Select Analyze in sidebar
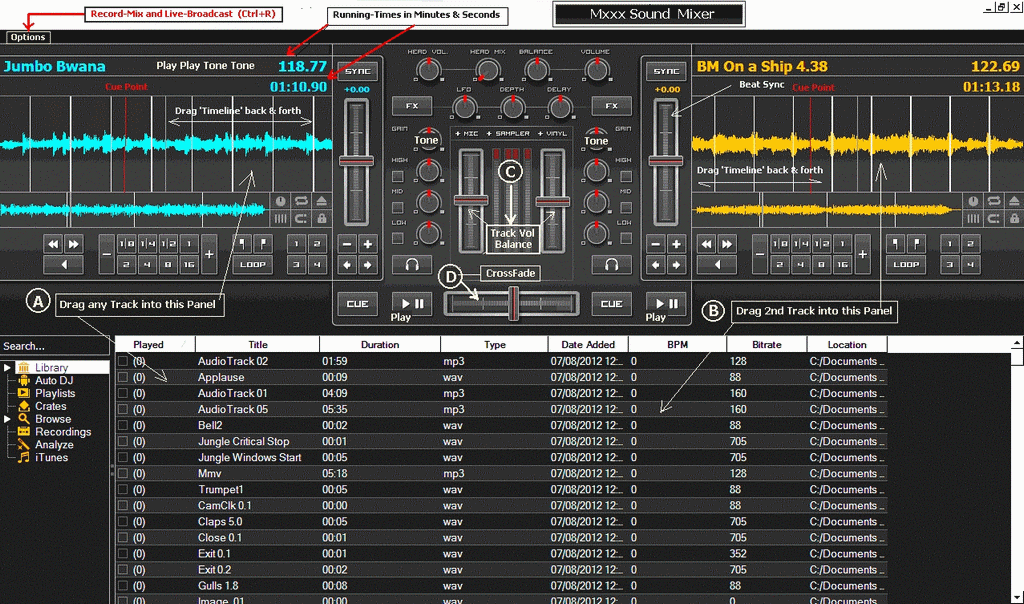This screenshot has height=604, width=1024. point(54,445)
